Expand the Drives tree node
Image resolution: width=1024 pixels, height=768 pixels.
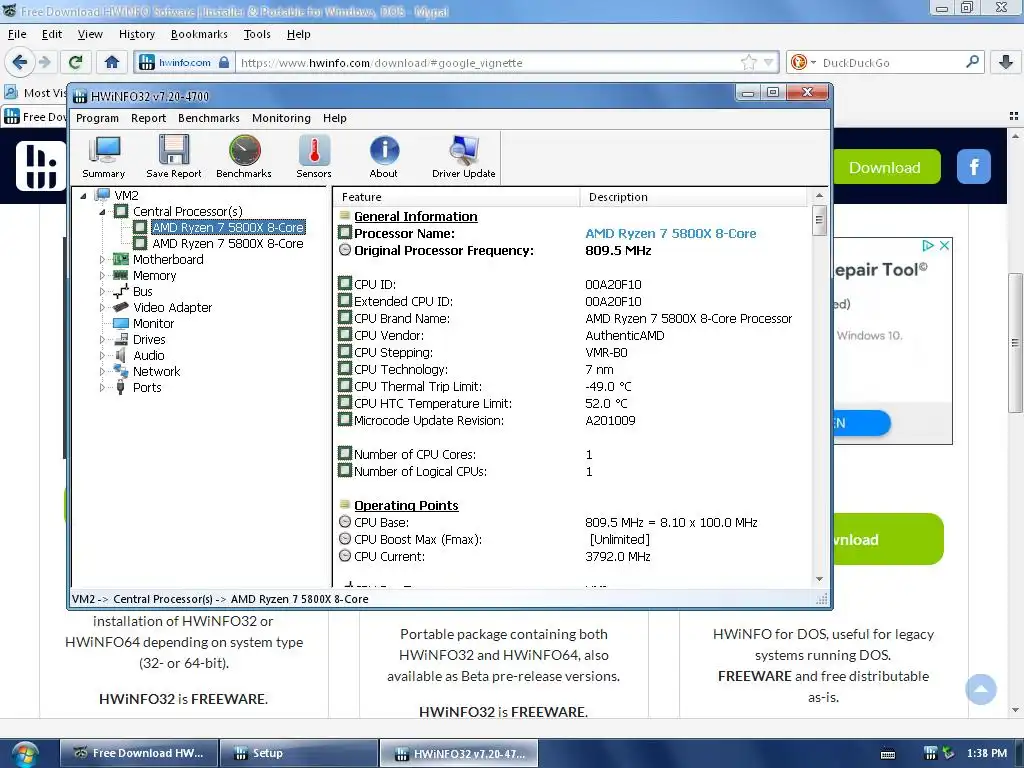[x=102, y=340]
